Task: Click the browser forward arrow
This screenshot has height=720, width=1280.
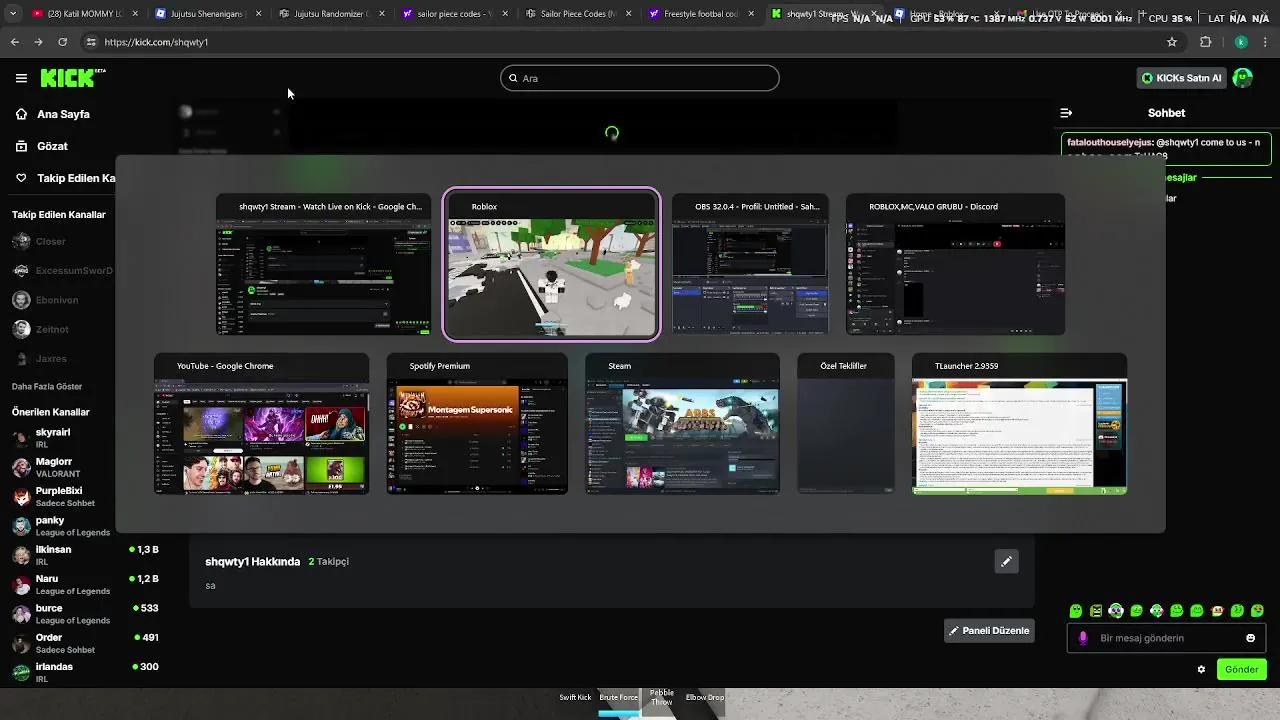Action: [x=38, y=42]
